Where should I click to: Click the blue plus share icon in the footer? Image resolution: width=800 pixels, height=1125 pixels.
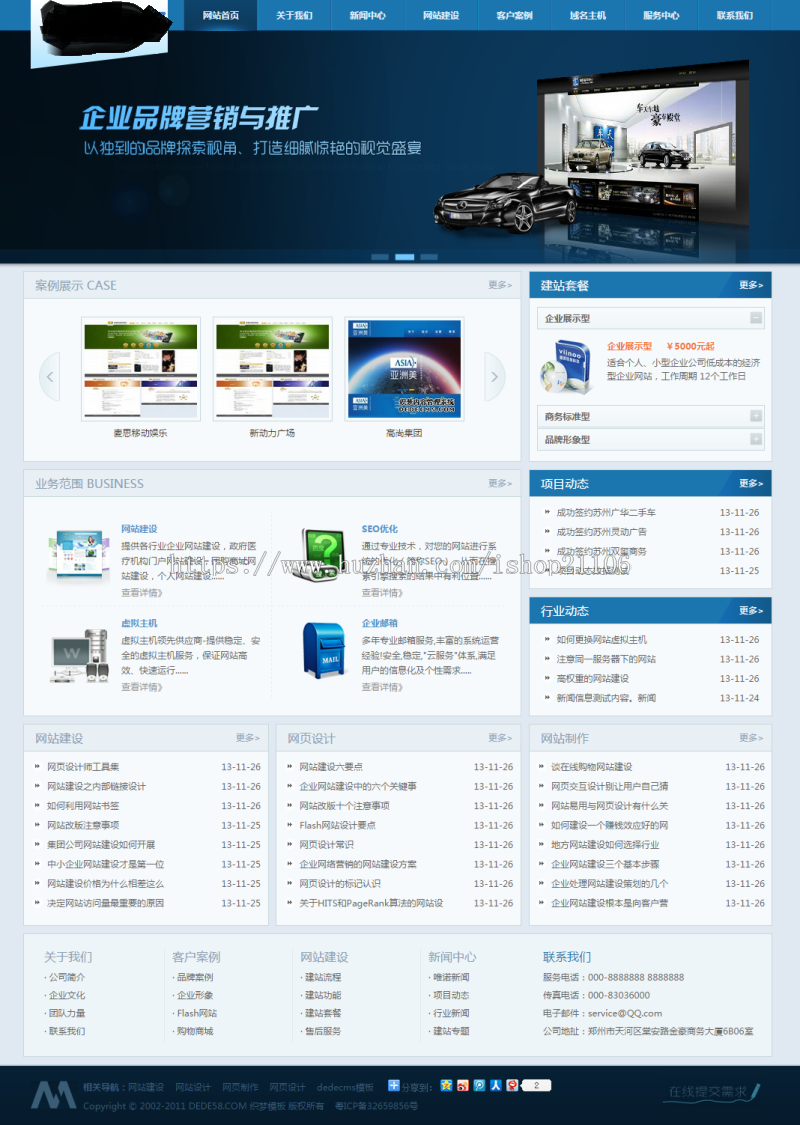click(x=393, y=1085)
